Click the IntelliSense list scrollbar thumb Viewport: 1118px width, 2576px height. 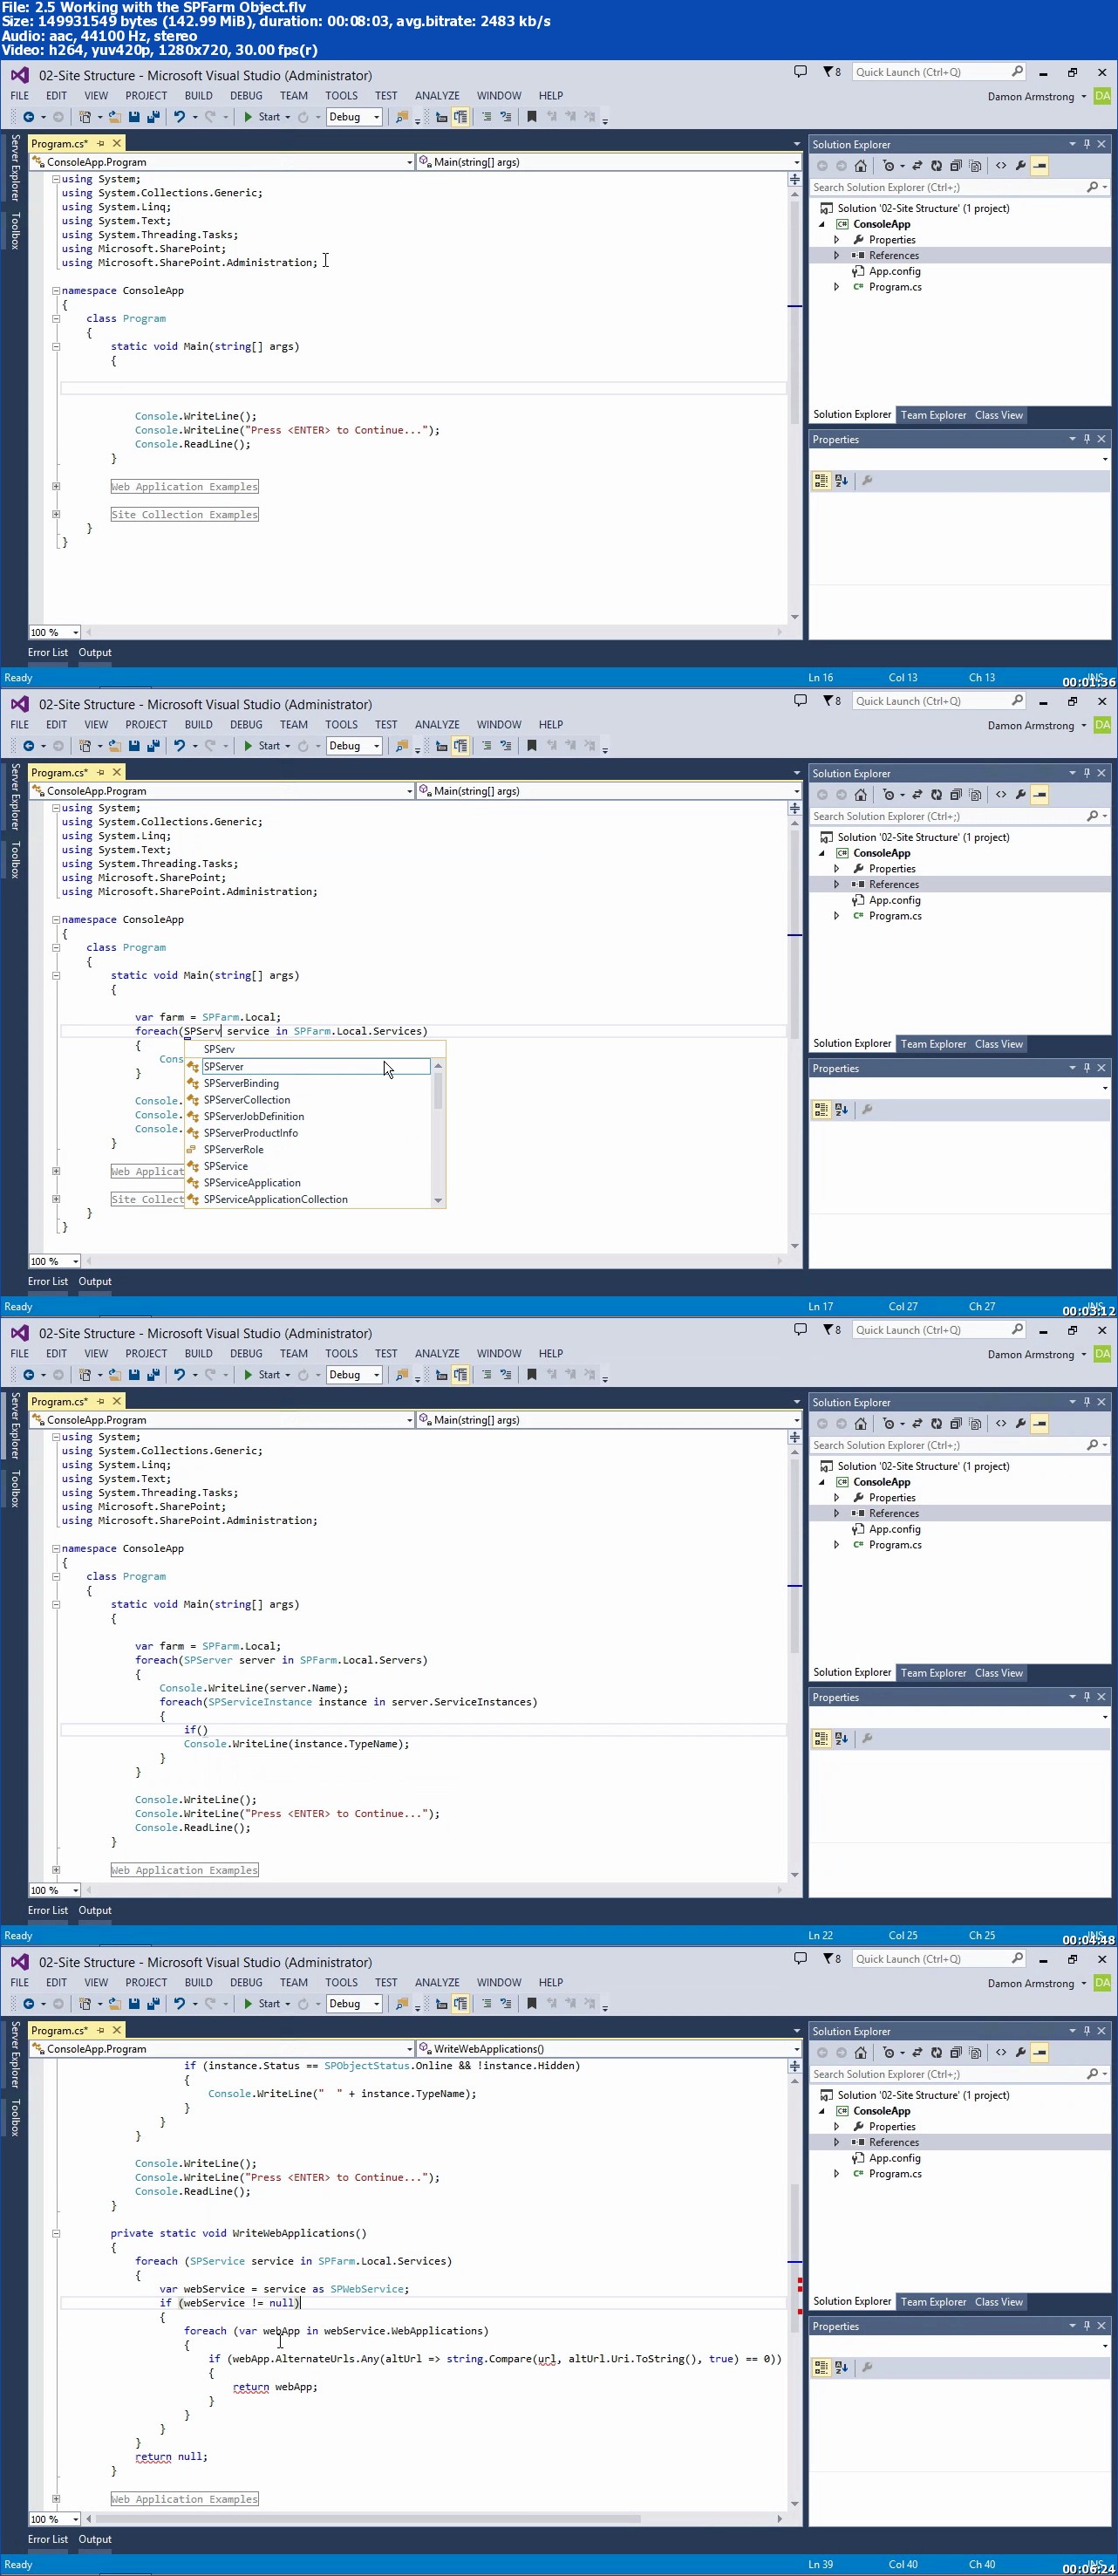coord(438,1092)
